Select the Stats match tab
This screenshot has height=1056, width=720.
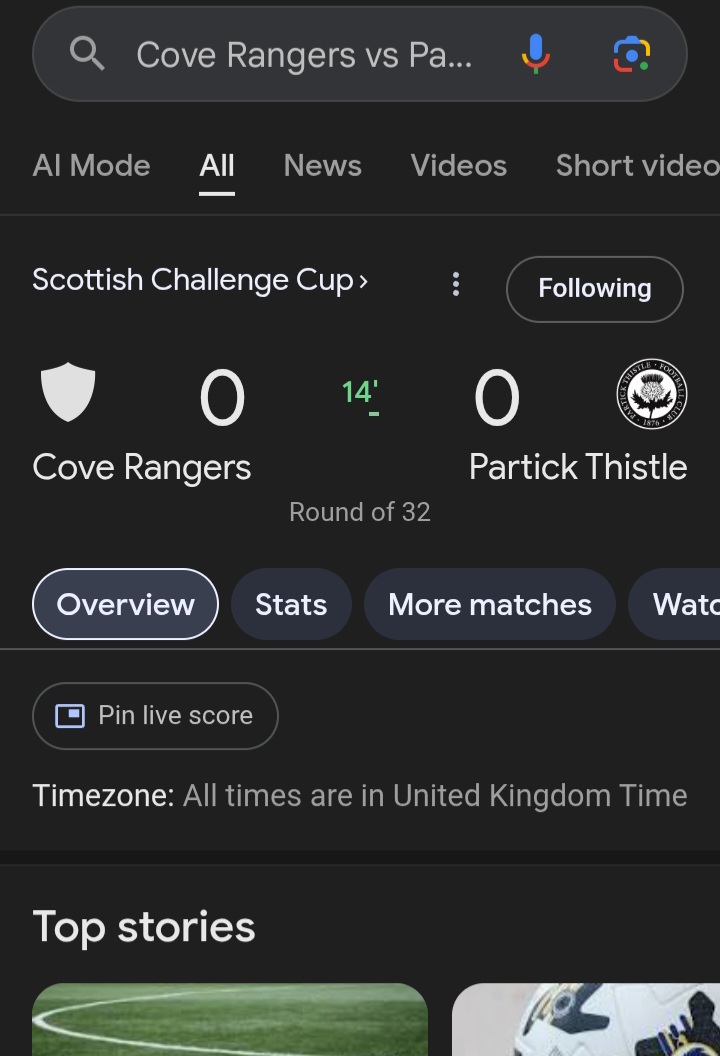[x=291, y=604]
